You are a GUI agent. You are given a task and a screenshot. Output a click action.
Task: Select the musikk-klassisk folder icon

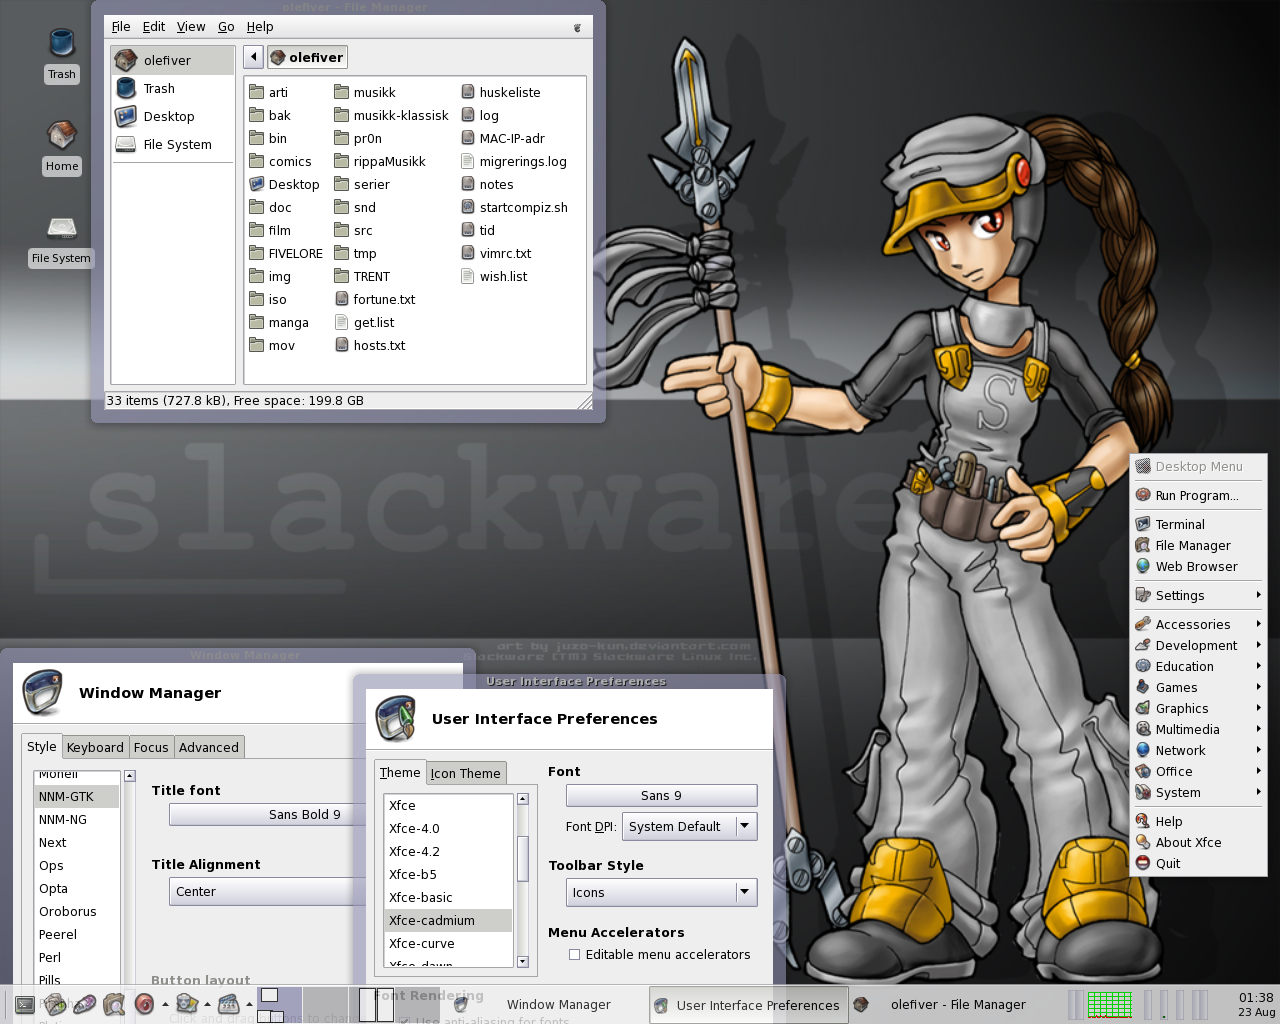point(342,115)
